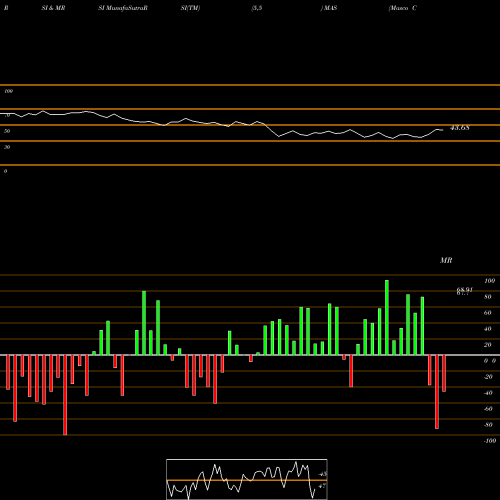Screen dimensions: 500x500
Task: Click the 'MR' panel title
Action: [446, 260]
